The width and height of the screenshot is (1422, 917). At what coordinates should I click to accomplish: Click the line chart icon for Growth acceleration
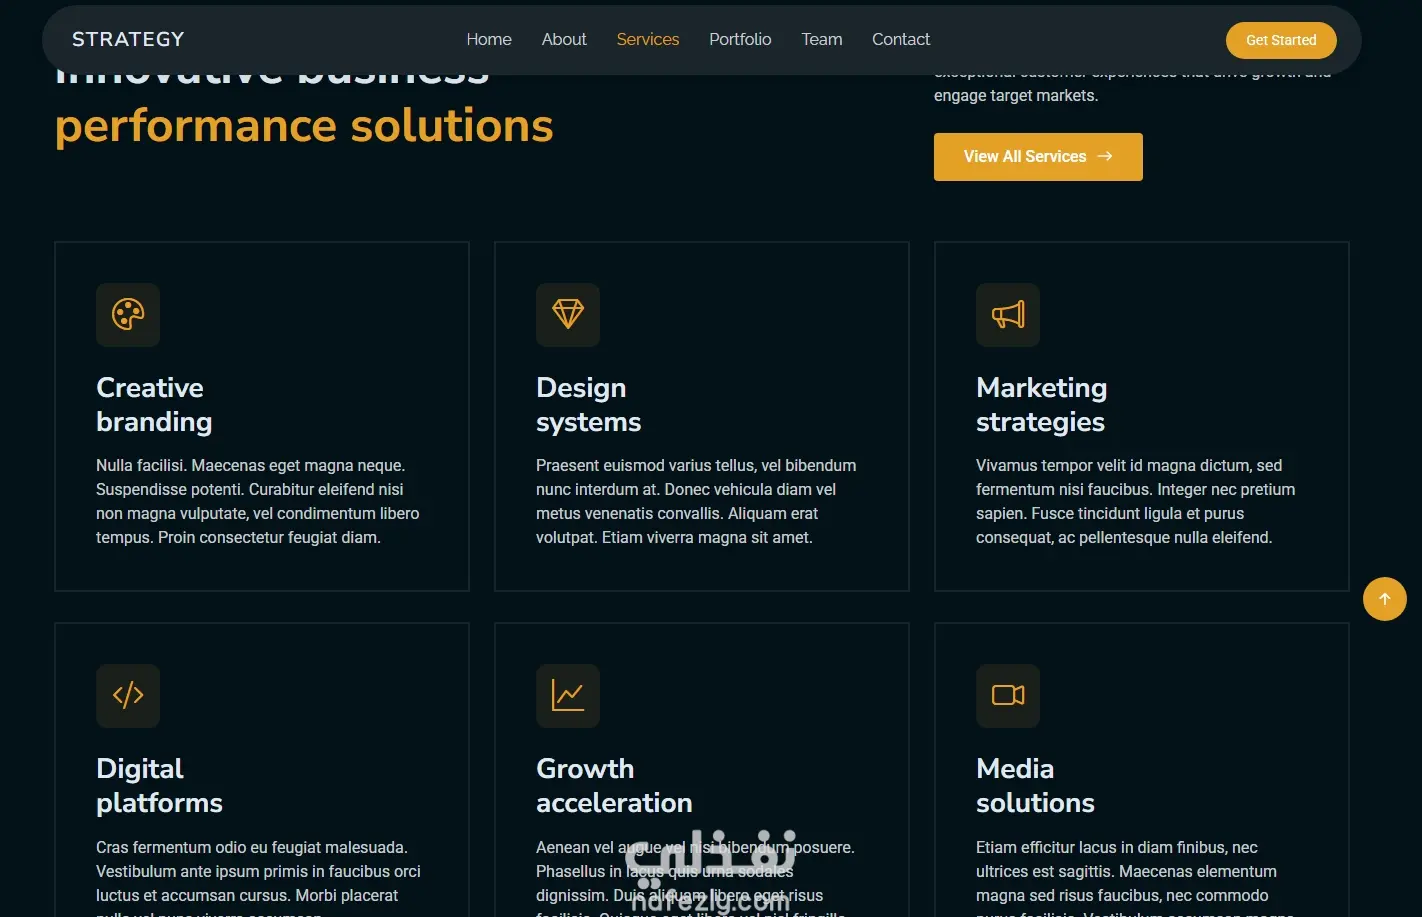pyautogui.click(x=568, y=695)
